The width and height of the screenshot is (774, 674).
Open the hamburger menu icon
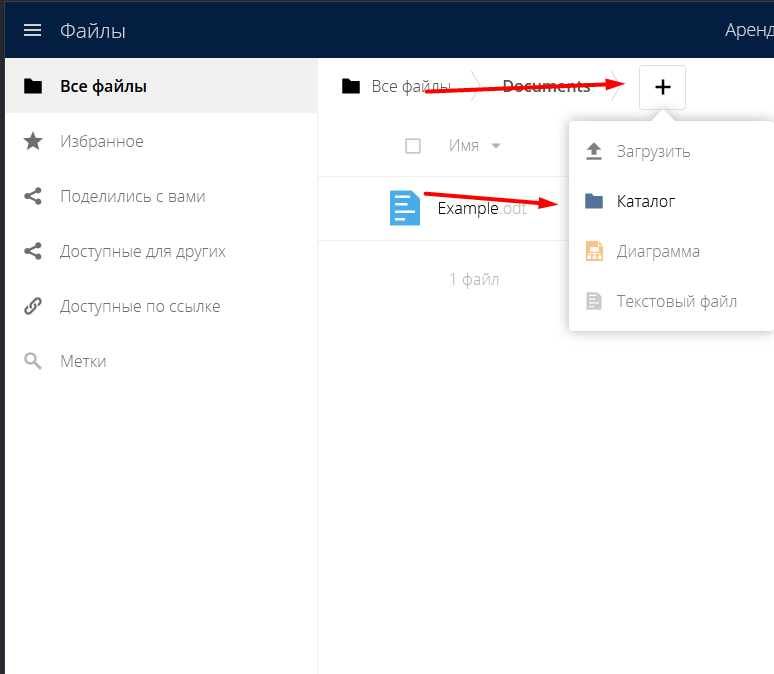[32, 30]
